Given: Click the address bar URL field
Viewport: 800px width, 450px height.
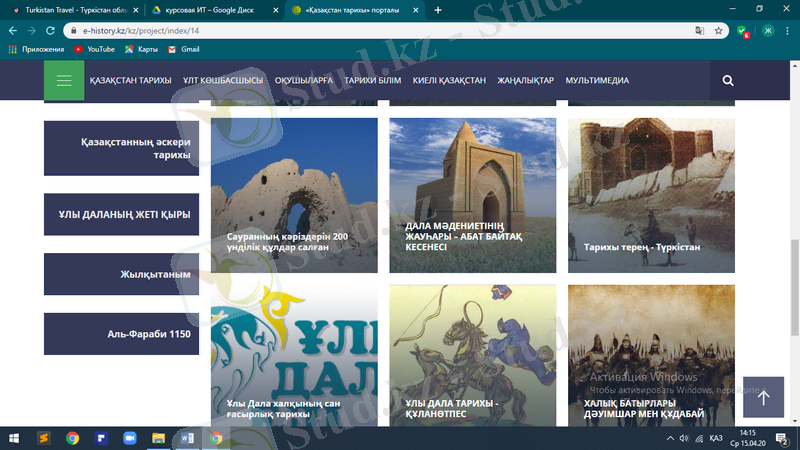Looking at the screenshot, I should click(x=380, y=31).
